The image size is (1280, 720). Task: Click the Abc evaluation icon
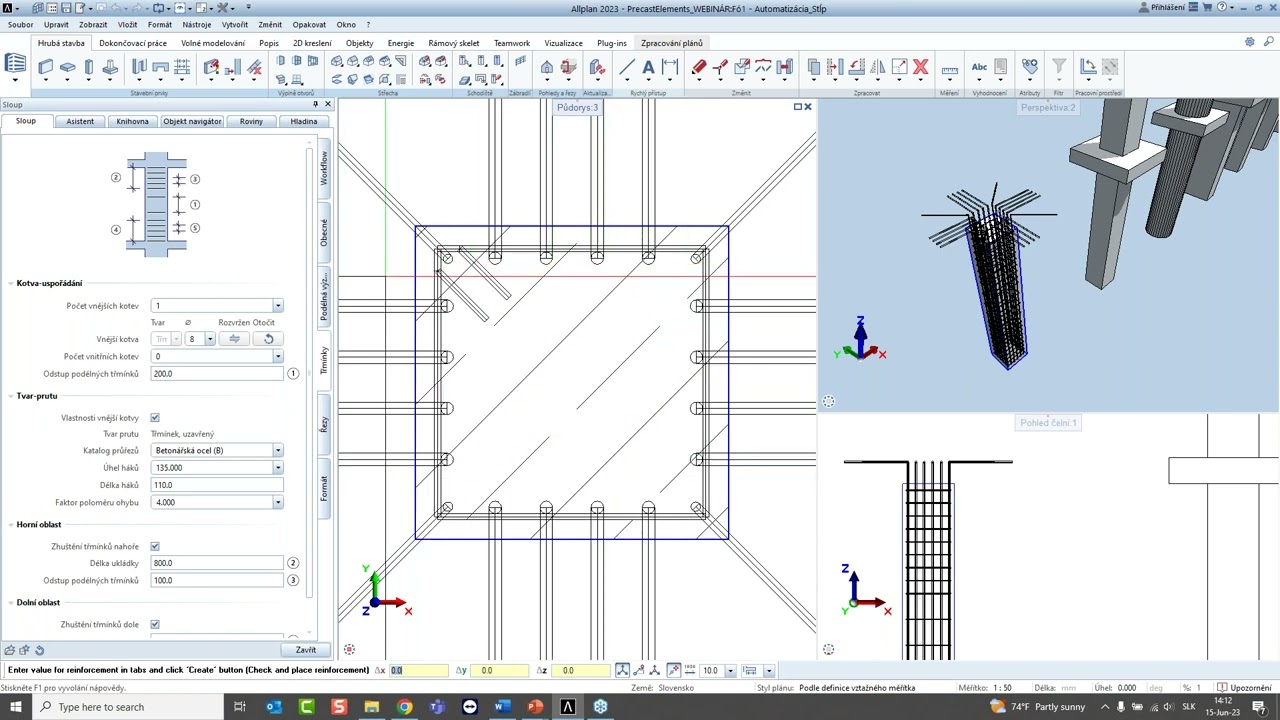click(980, 68)
